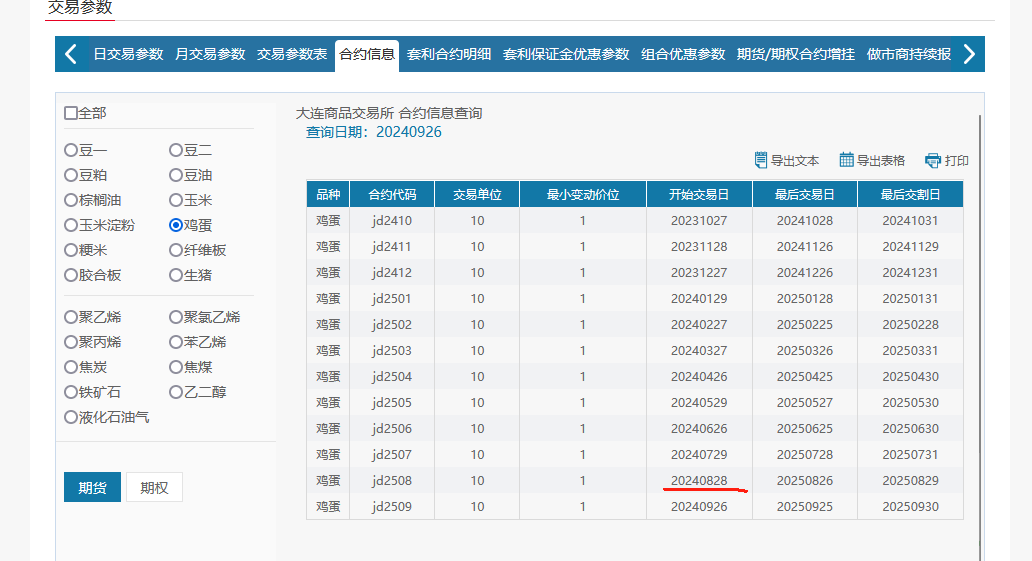Click the 查询日期 20240926 text
The image size is (1032, 561).
pos(373,132)
